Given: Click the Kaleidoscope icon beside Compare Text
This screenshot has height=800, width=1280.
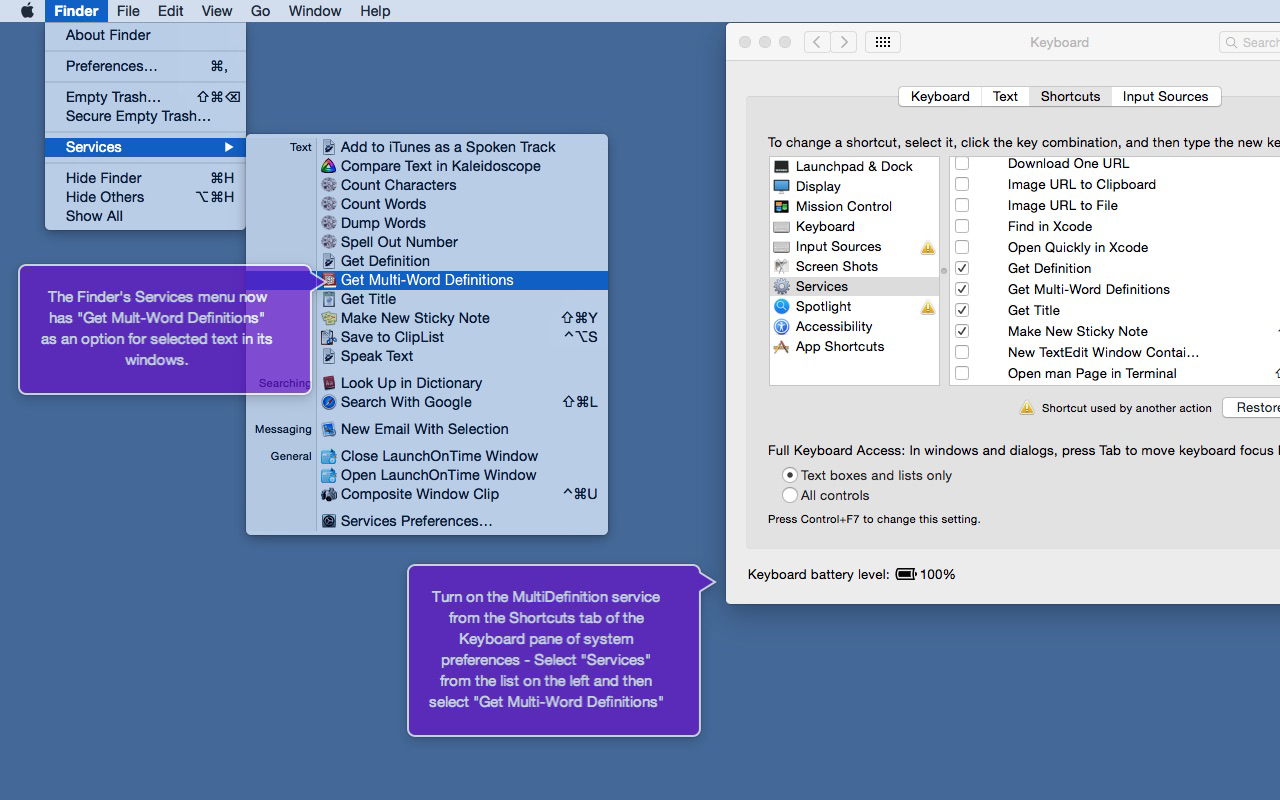Looking at the screenshot, I should pyautogui.click(x=328, y=166).
